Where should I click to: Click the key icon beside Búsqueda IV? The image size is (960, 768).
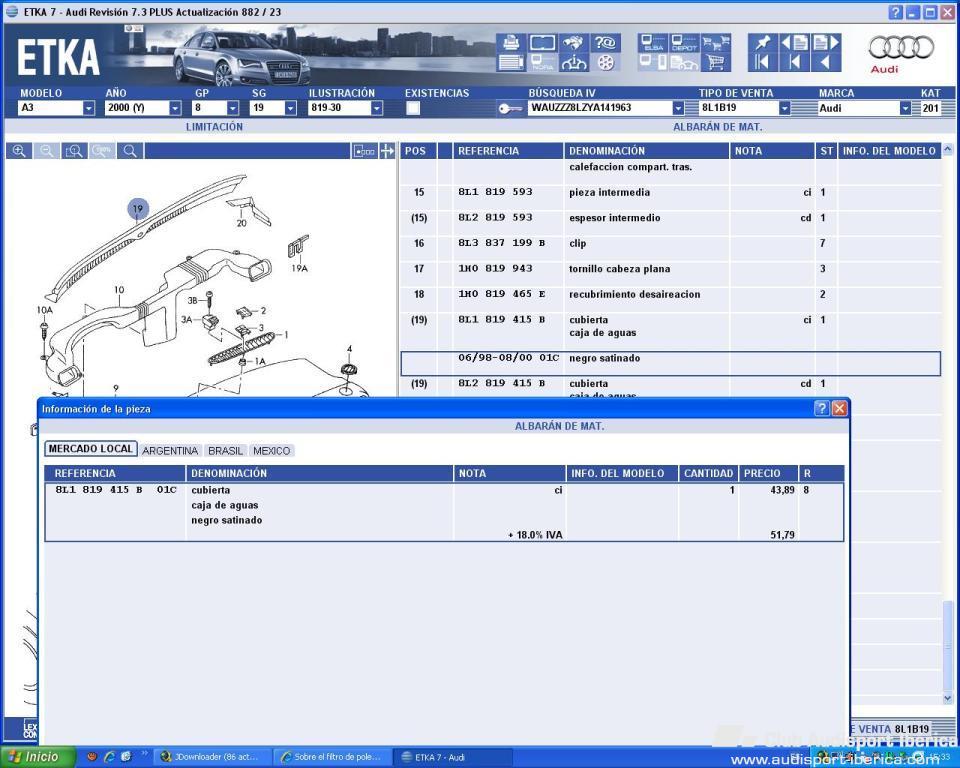[510, 108]
